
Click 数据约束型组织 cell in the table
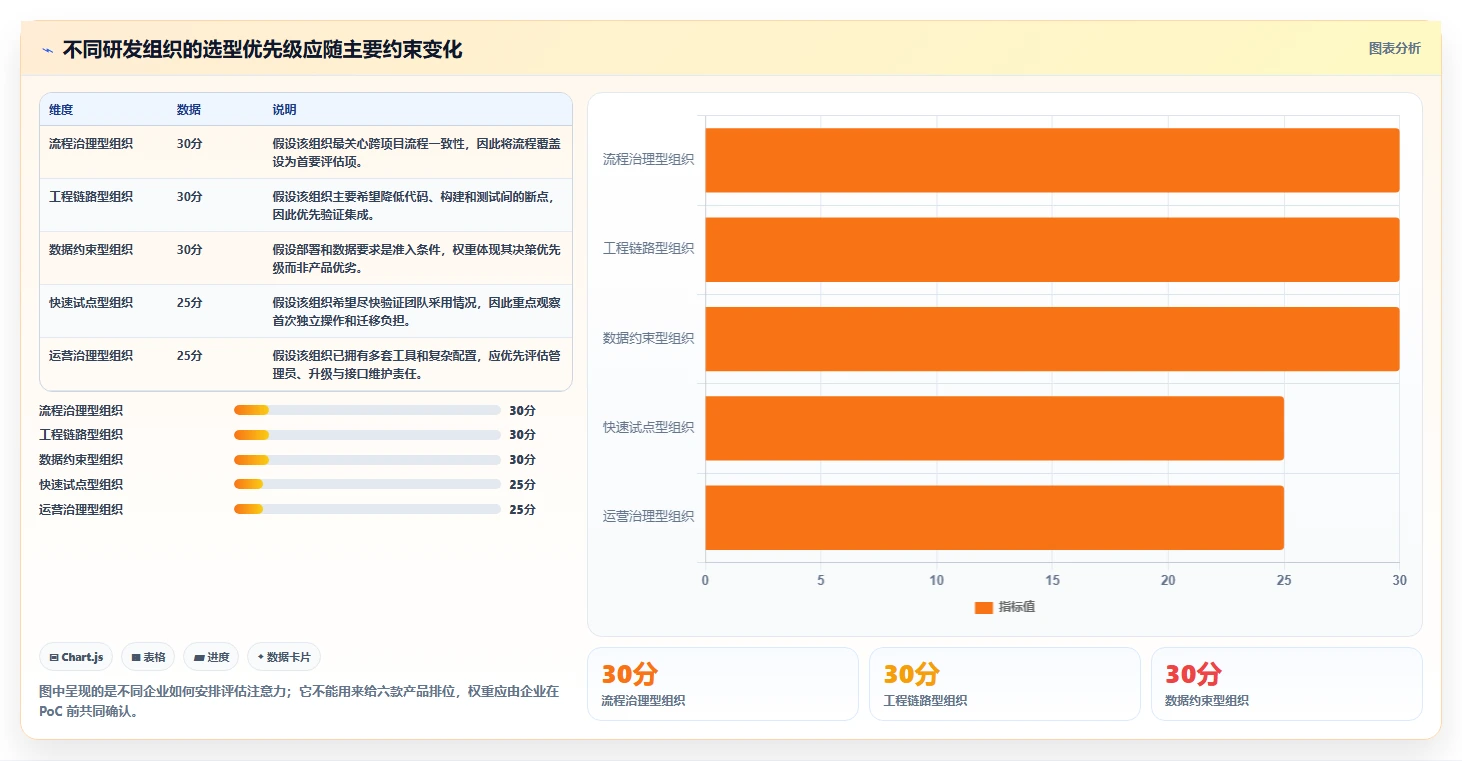(x=91, y=250)
